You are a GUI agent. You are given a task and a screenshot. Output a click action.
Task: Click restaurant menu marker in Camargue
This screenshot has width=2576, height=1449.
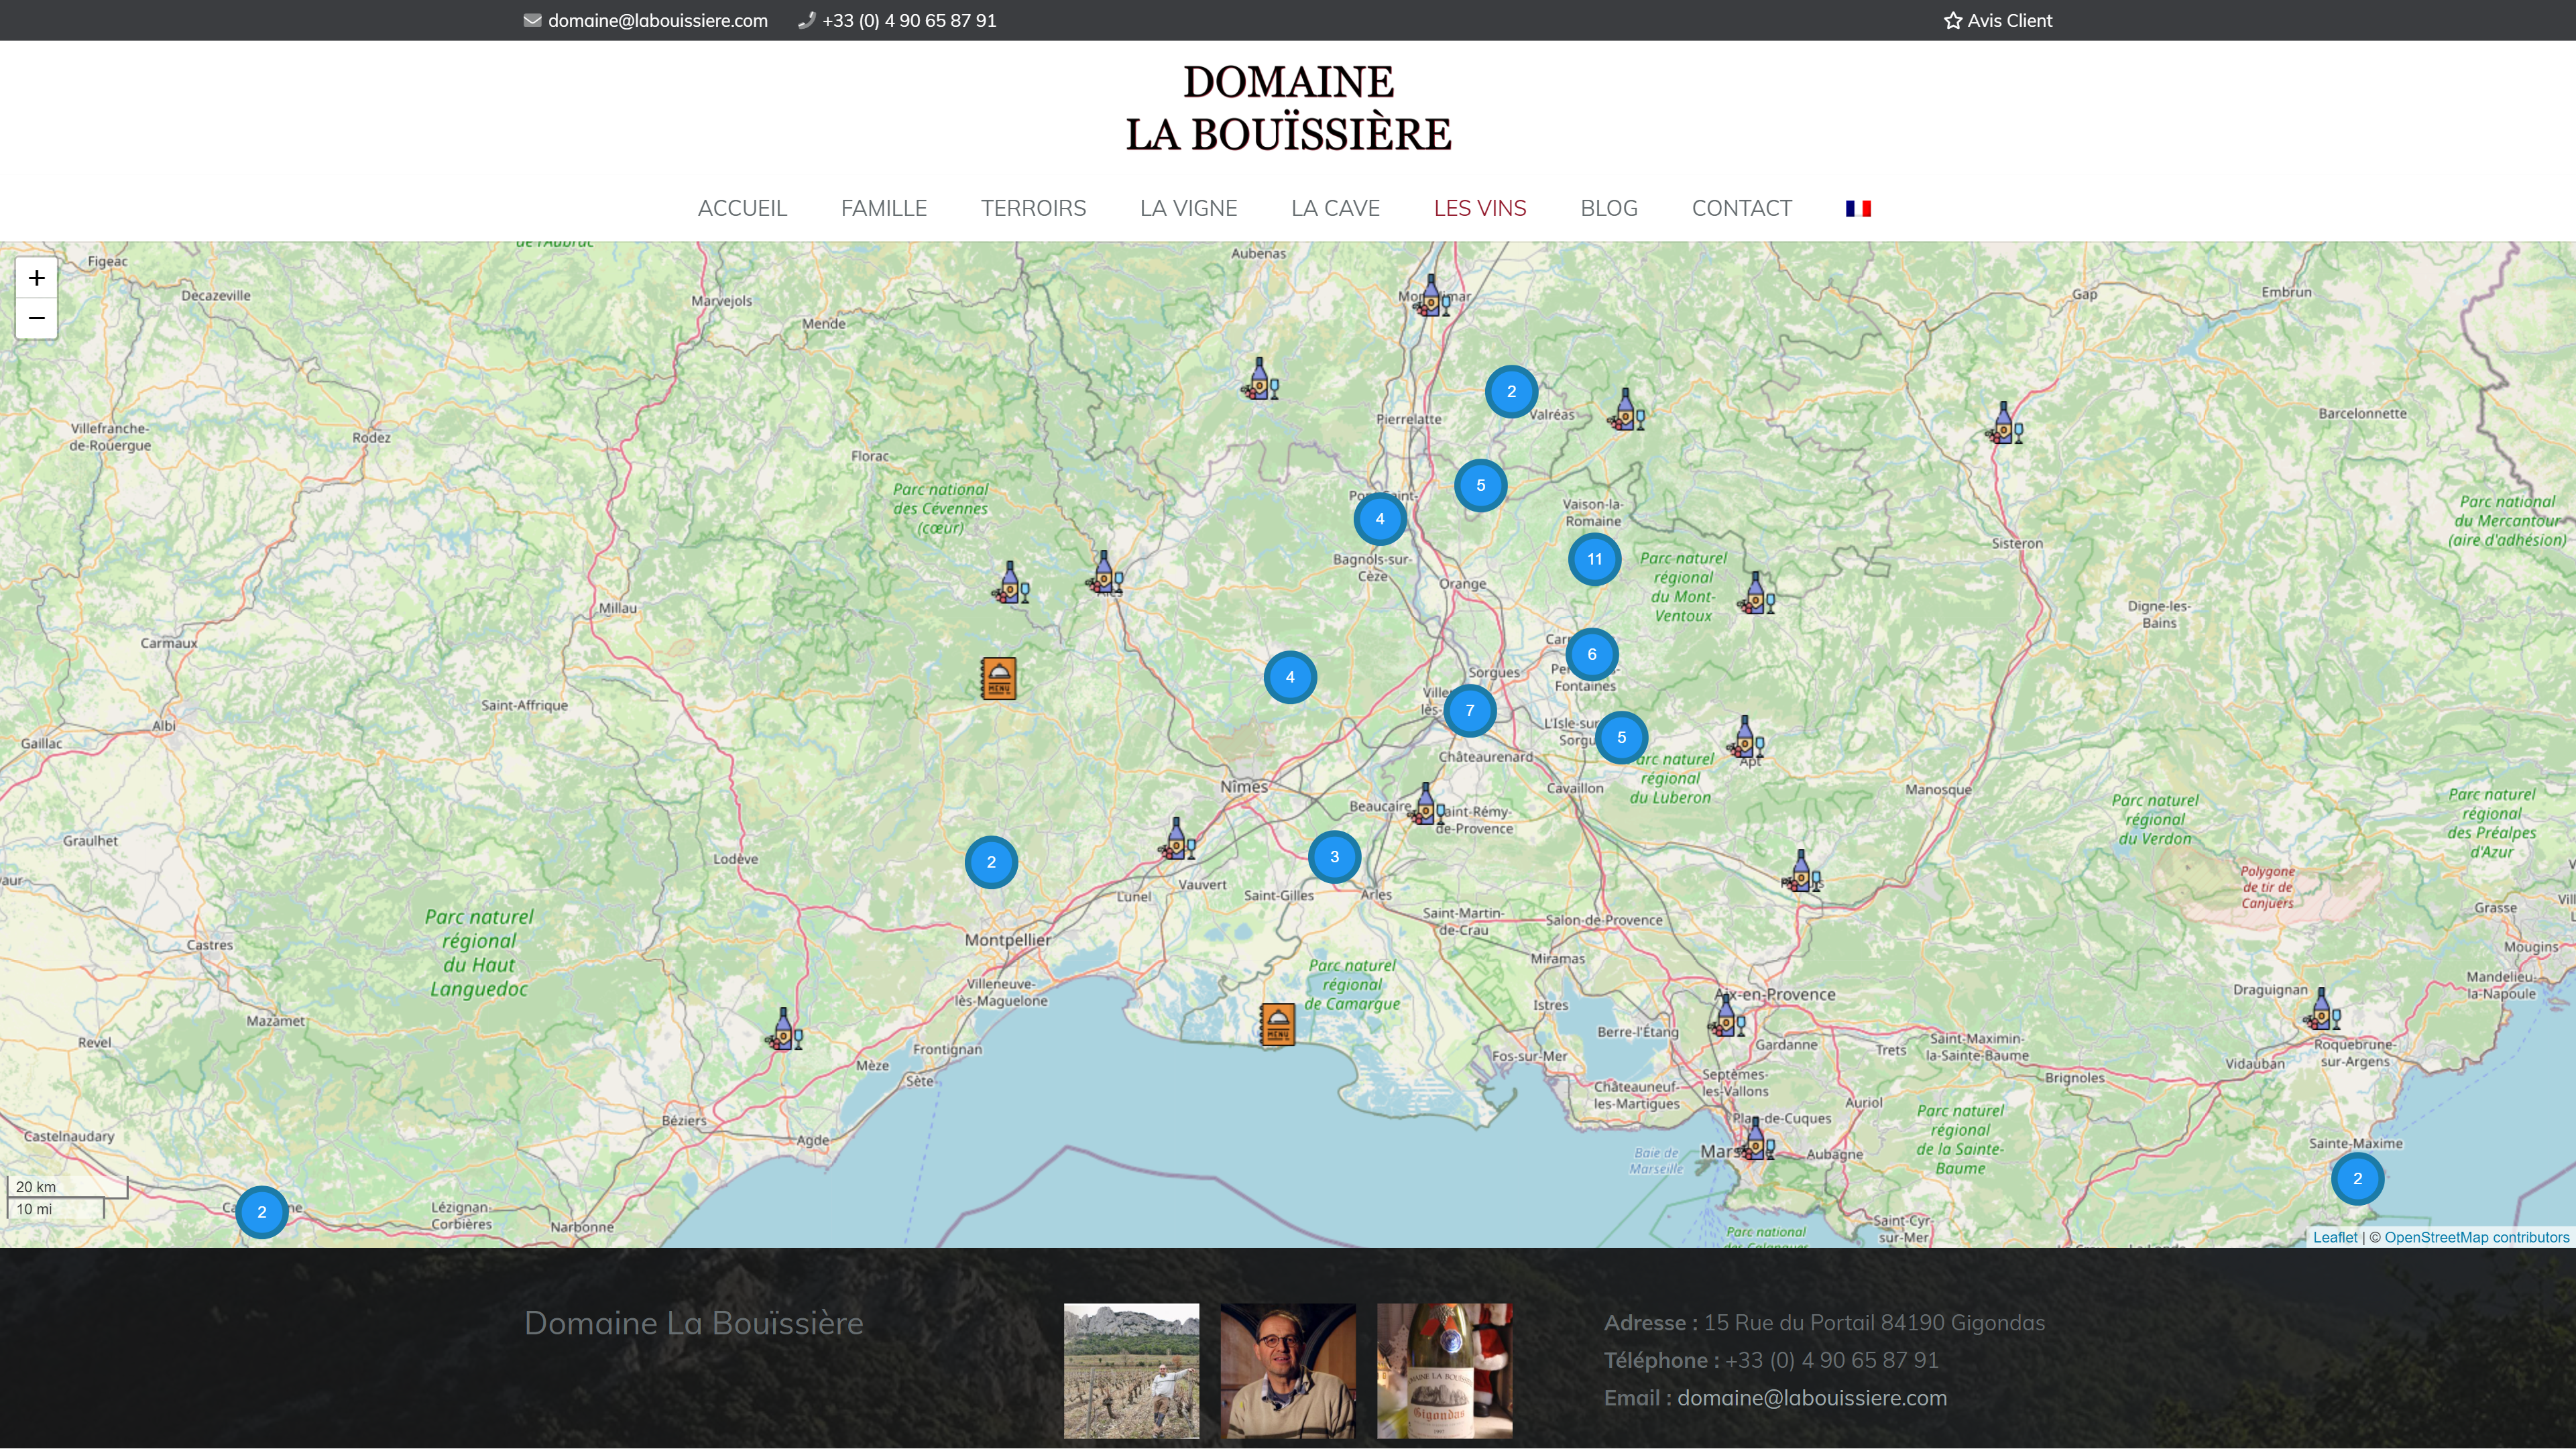coord(1277,1024)
